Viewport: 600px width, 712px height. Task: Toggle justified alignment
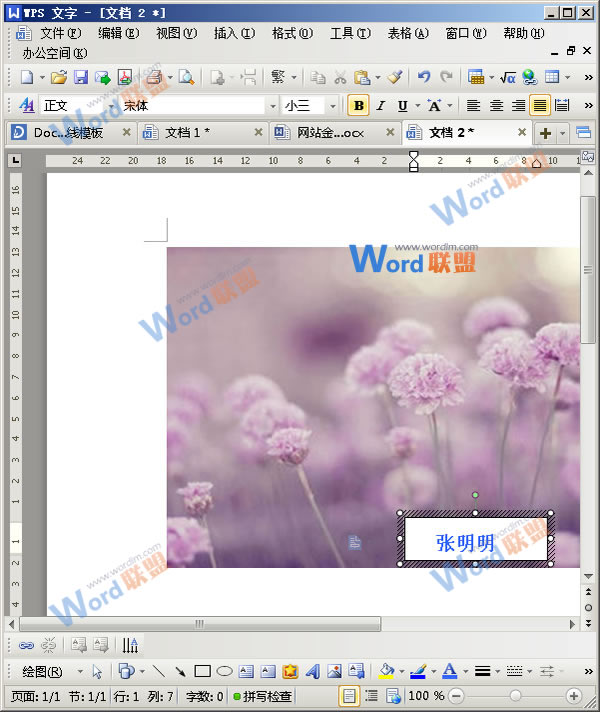click(540, 106)
